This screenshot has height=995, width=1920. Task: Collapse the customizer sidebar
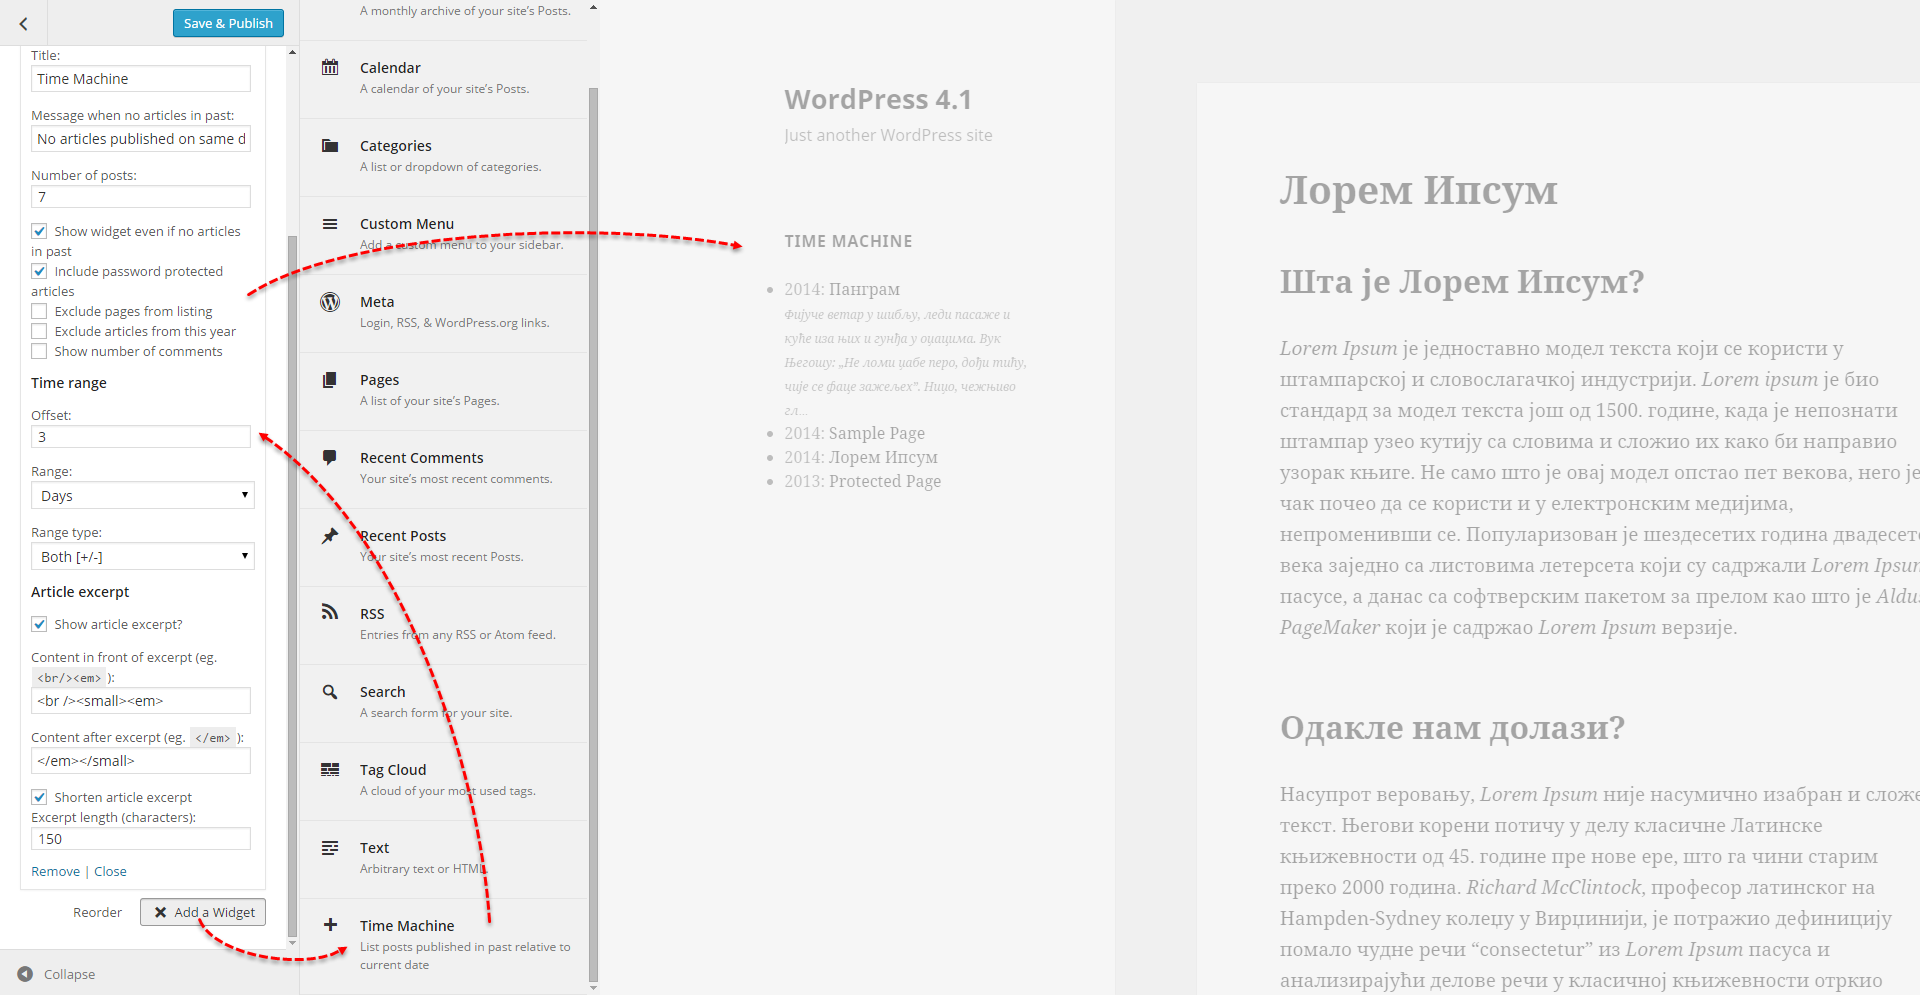point(56,974)
